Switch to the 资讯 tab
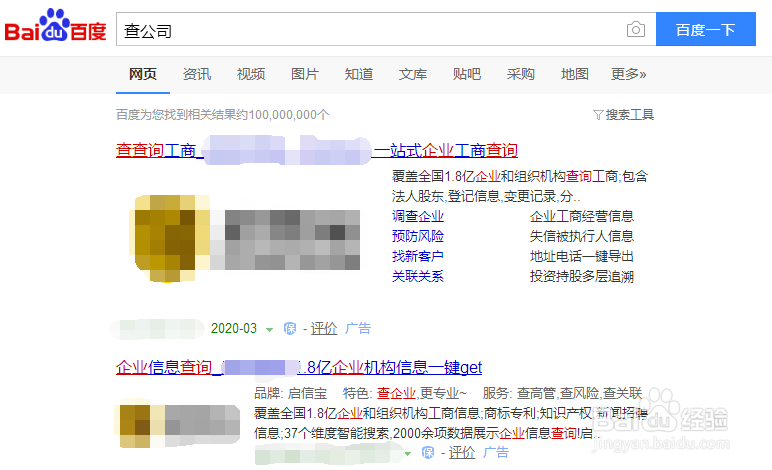 (197, 74)
